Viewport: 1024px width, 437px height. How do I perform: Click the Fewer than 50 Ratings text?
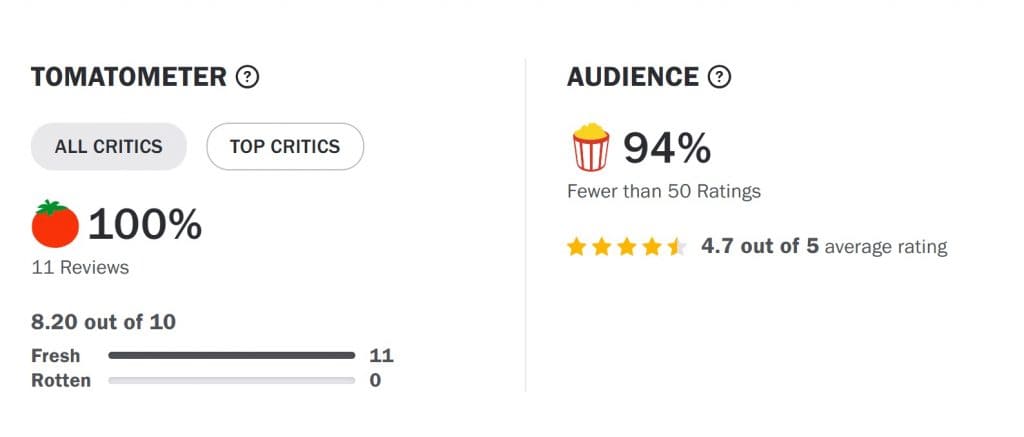(664, 191)
